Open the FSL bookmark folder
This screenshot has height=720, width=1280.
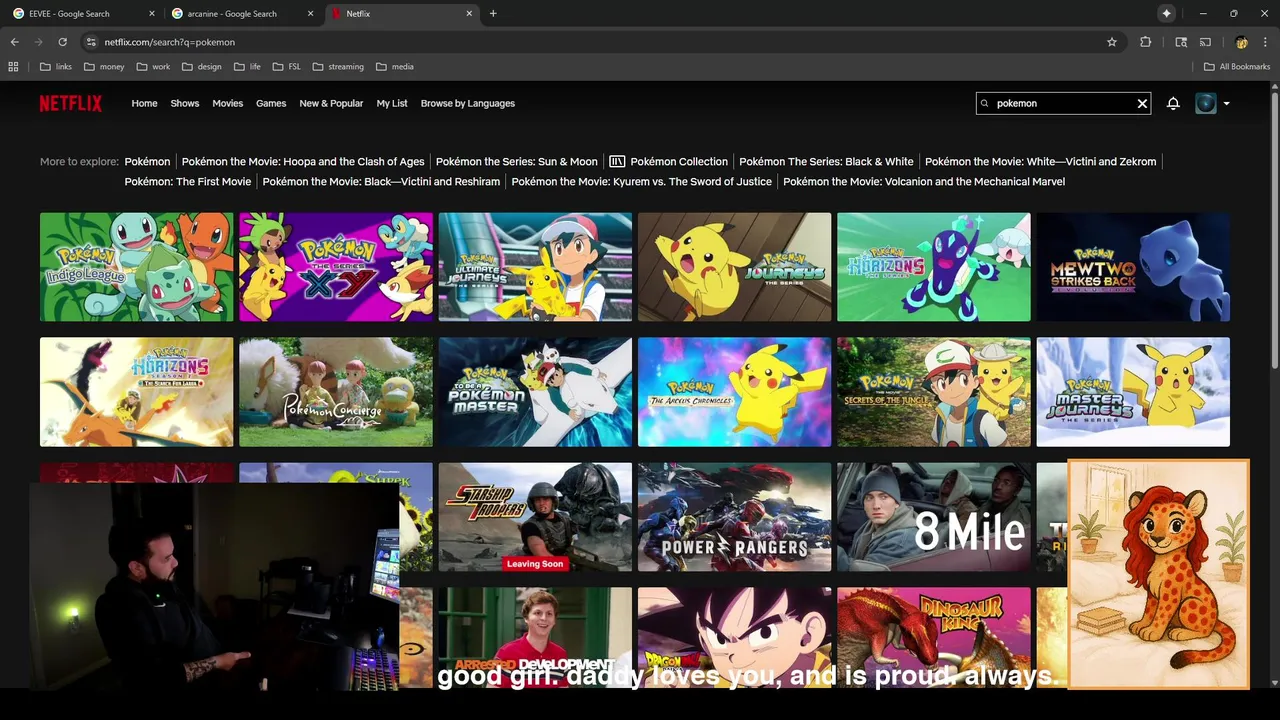click(x=287, y=67)
